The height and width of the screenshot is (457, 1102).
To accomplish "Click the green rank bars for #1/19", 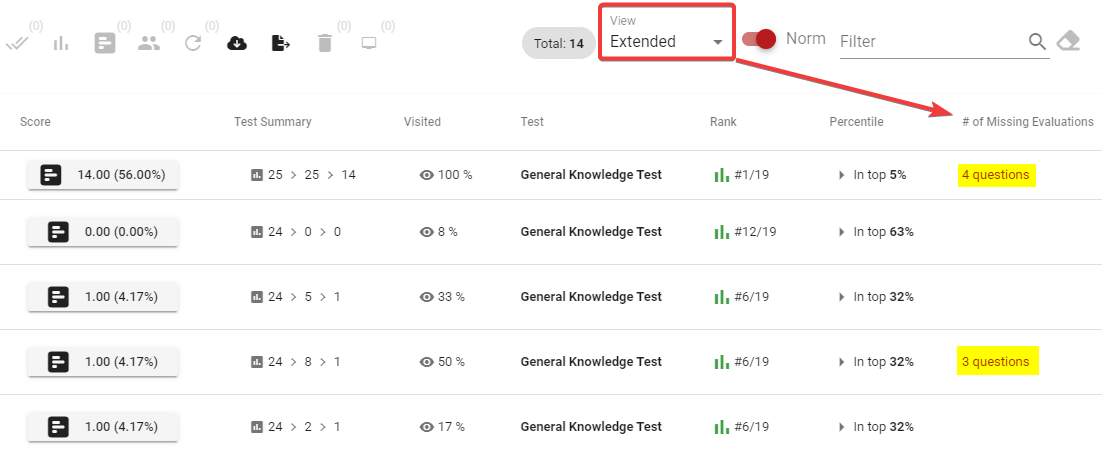I will tap(721, 175).
